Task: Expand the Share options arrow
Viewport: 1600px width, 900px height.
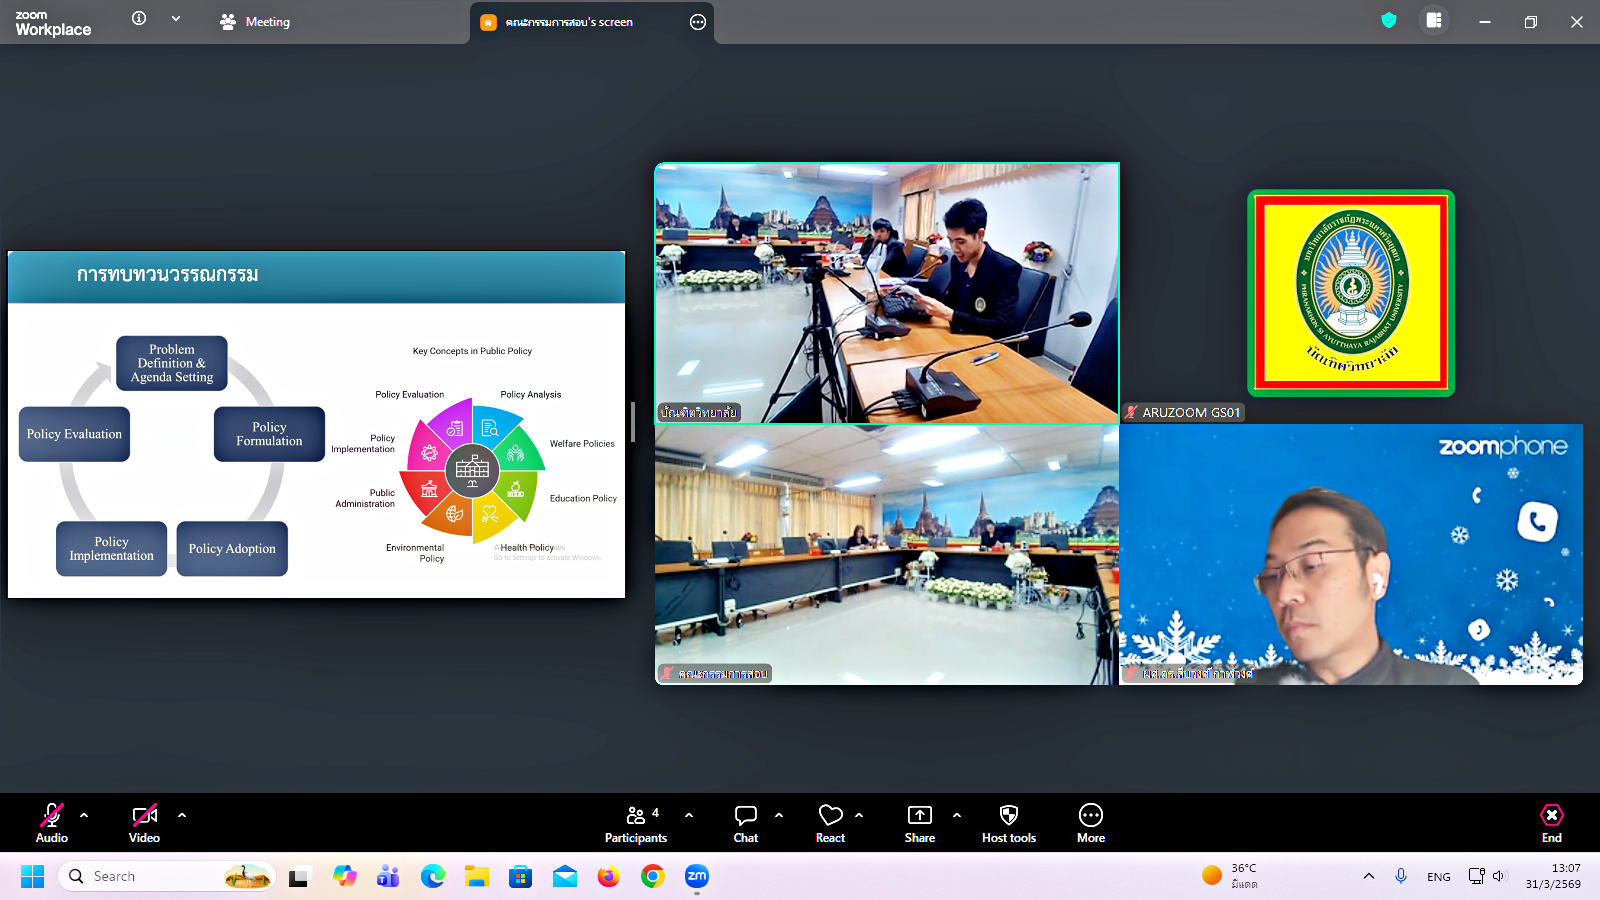Action: pyautogui.click(x=957, y=815)
